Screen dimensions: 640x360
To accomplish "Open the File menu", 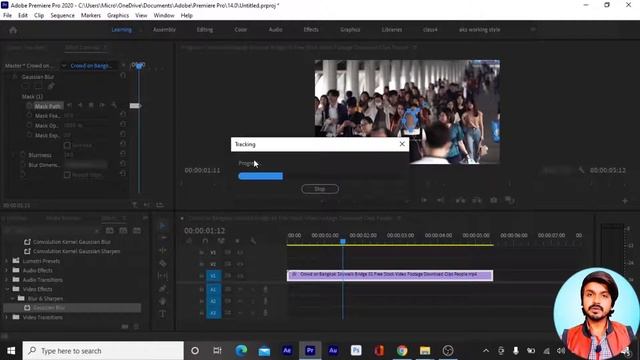I will coord(7,16).
